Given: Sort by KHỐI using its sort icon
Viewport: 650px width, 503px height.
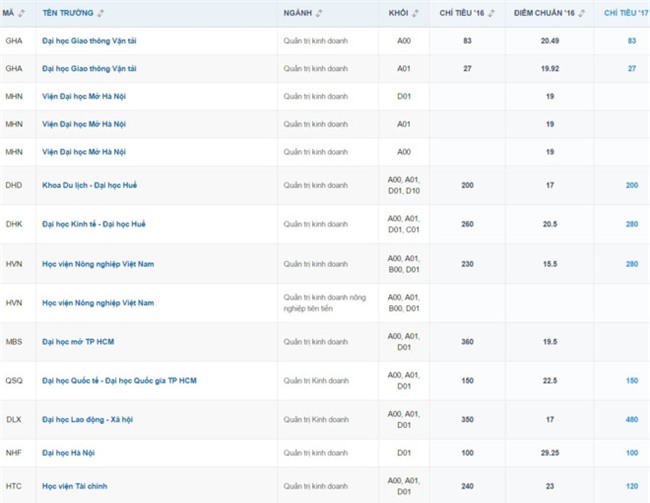Looking at the screenshot, I should point(416,12).
